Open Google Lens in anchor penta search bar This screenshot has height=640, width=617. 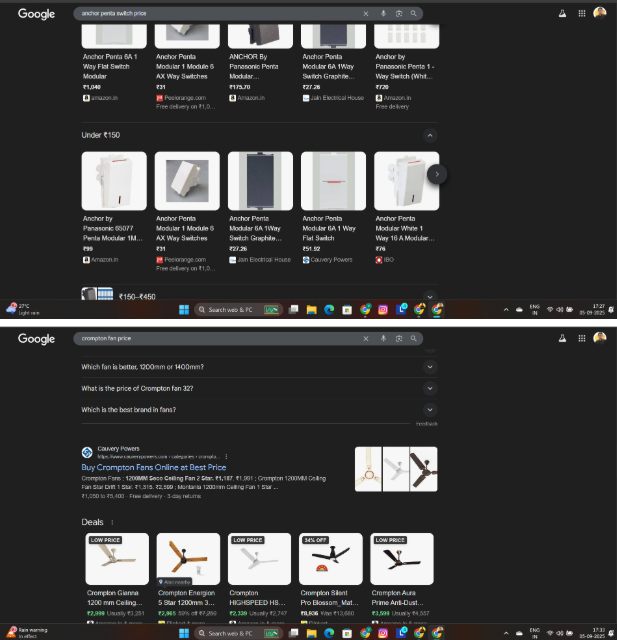[399, 13]
